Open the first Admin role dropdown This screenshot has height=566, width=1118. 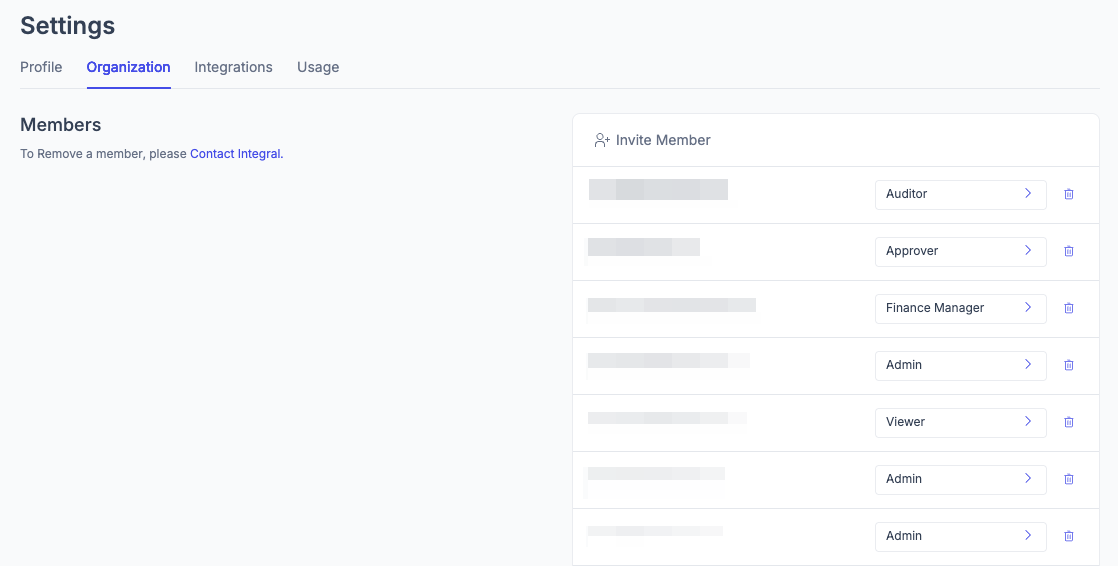960,365
